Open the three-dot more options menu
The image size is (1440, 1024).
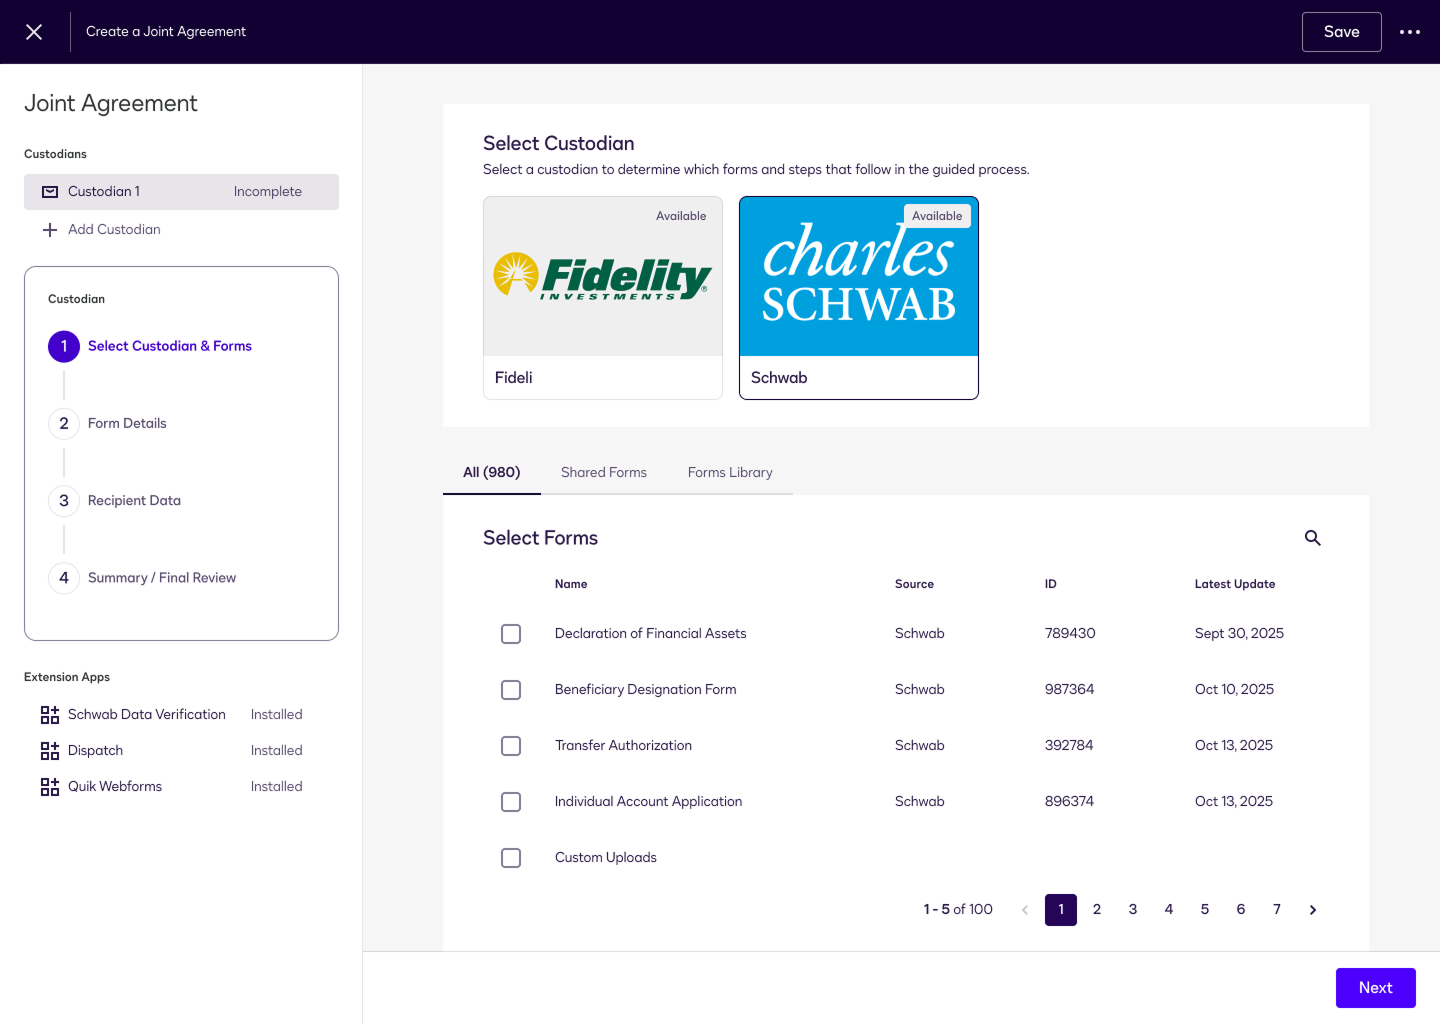coord(1410,32)
